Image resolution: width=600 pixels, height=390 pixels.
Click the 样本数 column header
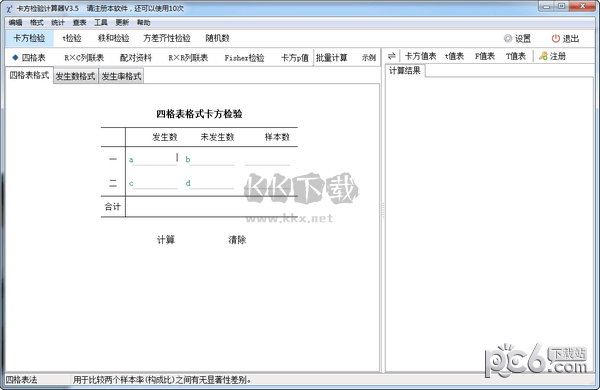[x=277, y=137]
